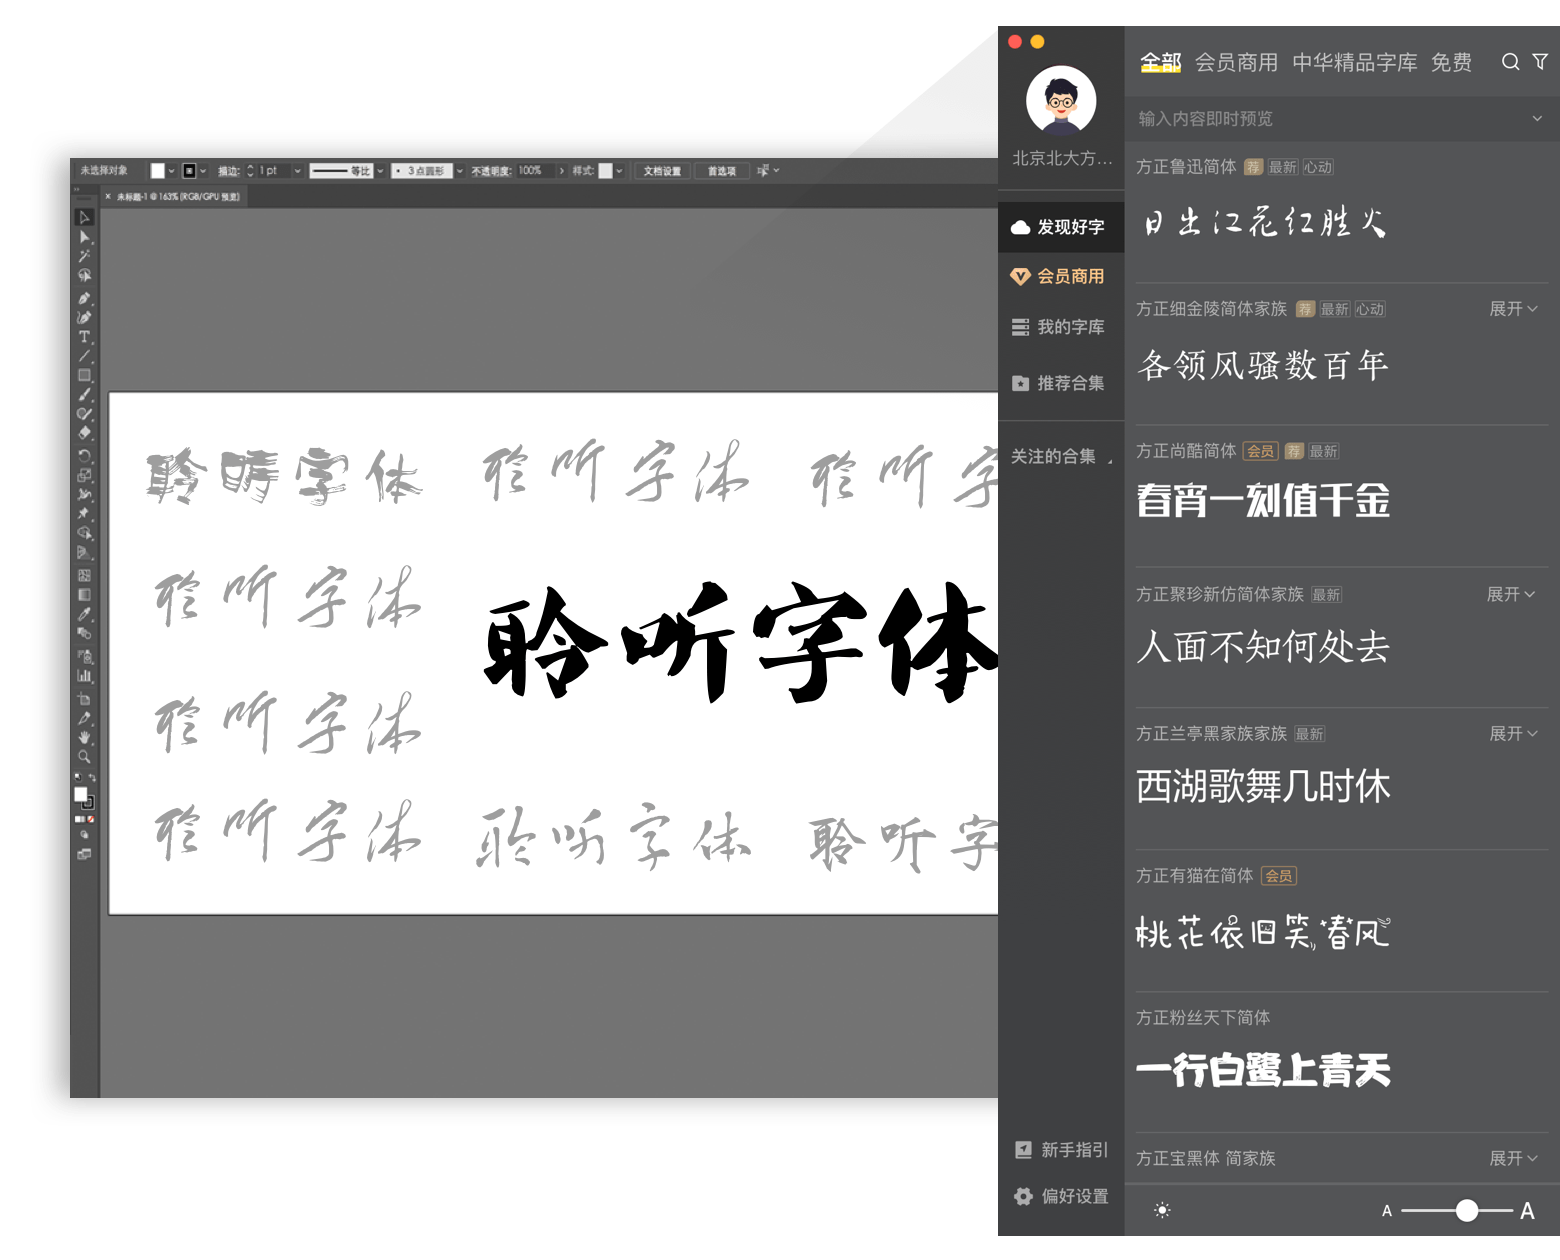Expand the 方正兰亭黑家族 font family
Viewport: 1560px width, 1260px height.
pos(1513,734)
